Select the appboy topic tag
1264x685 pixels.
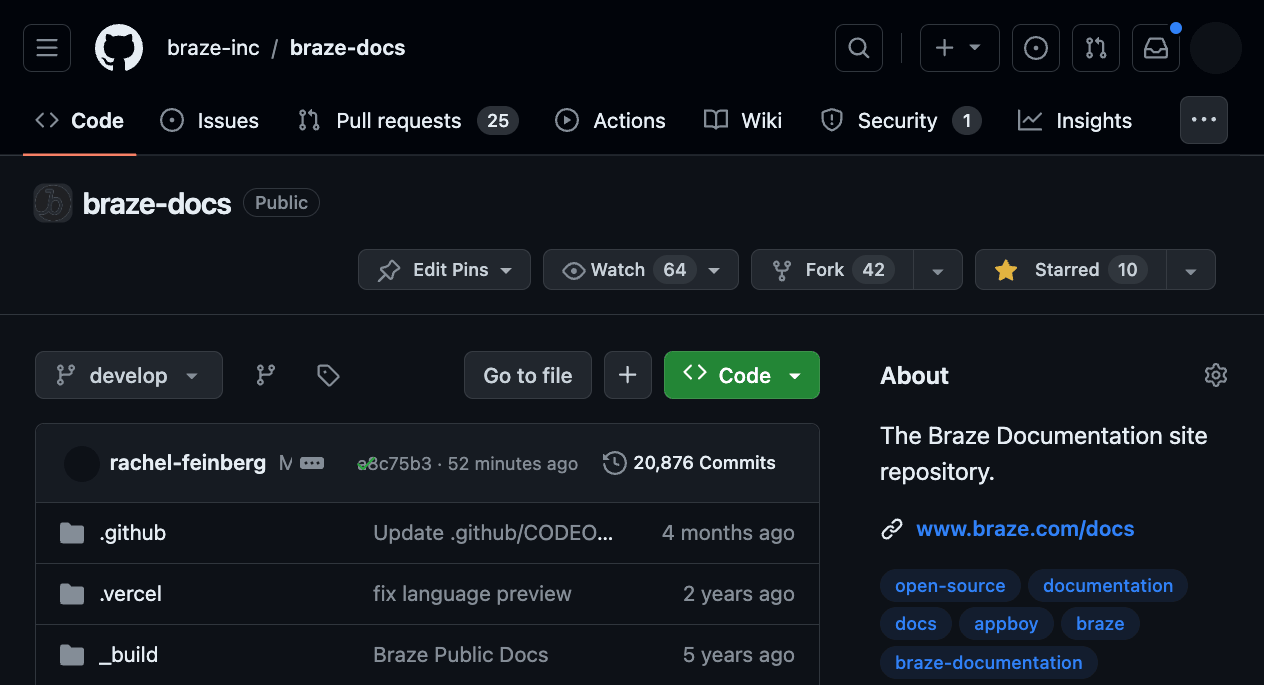[x=1006, y=624]
